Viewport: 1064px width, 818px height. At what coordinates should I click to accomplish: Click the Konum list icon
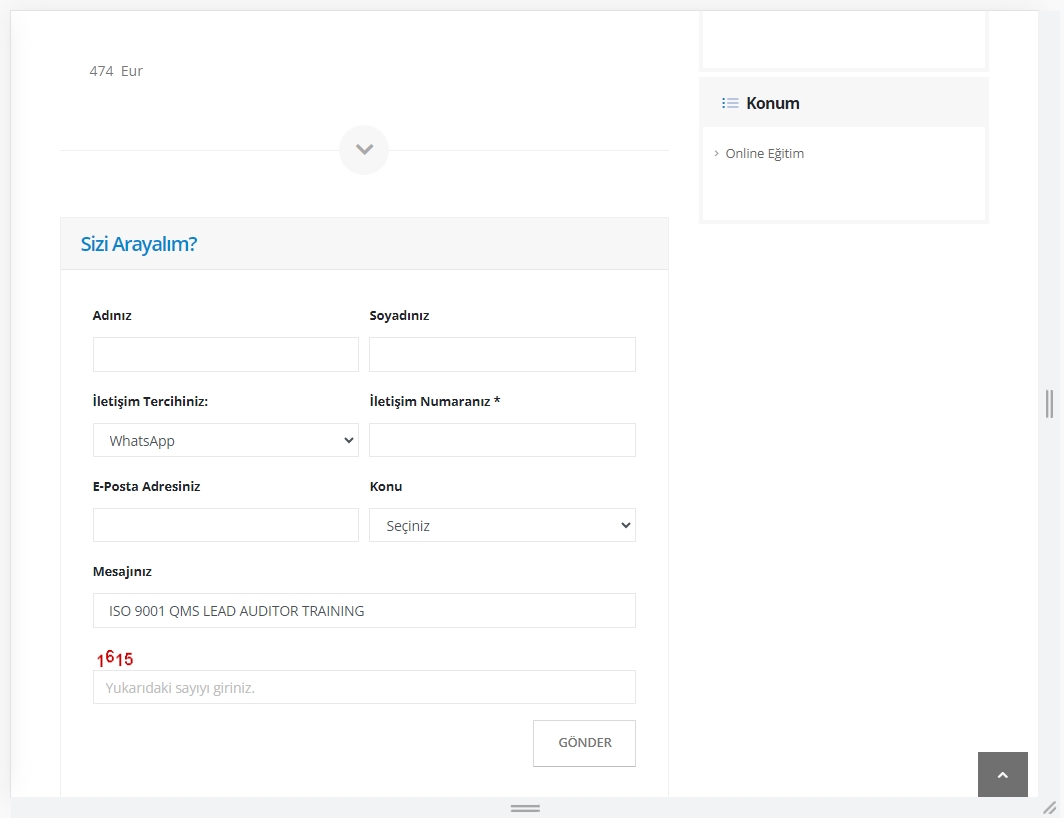[730, 103]
